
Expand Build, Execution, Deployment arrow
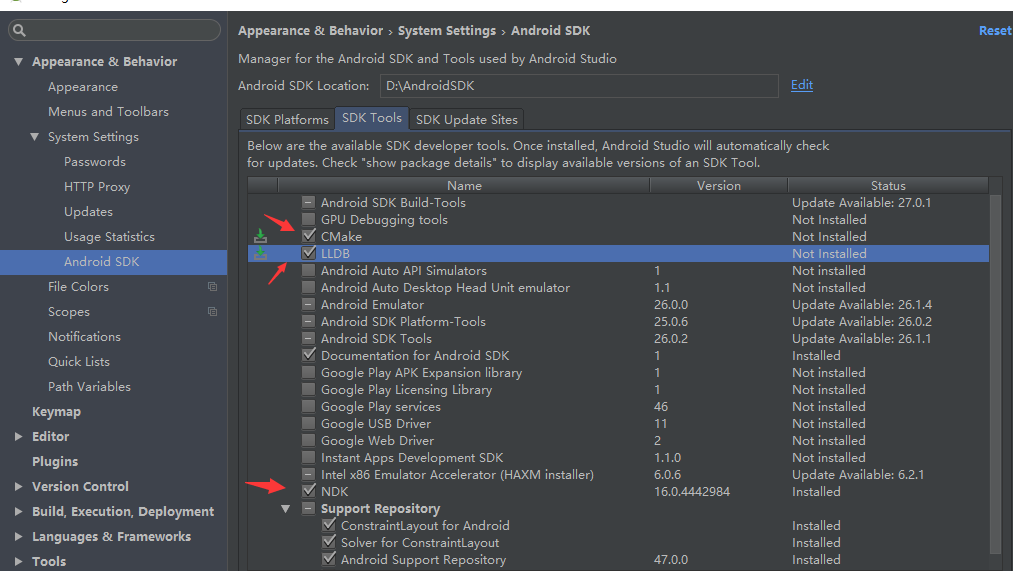(x=18, y=512)
